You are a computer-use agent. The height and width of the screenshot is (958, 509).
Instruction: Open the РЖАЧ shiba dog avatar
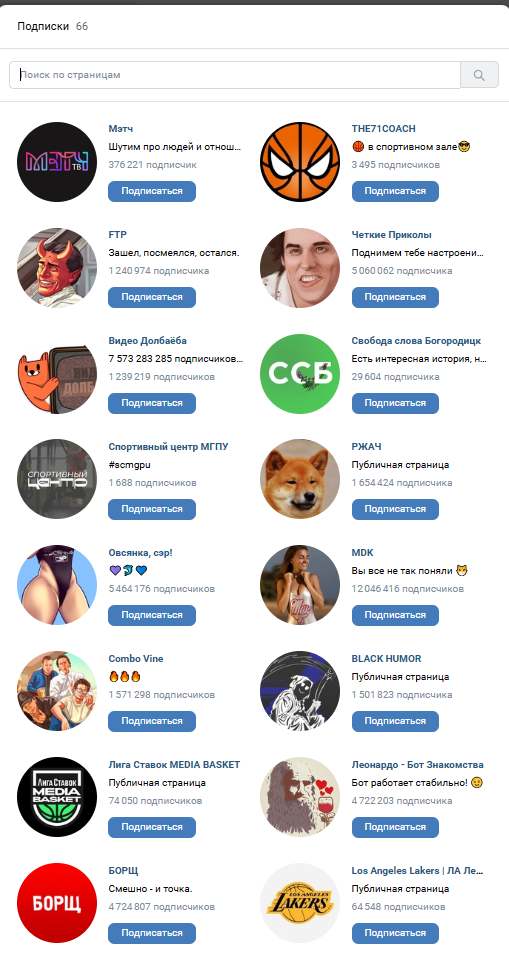(300, 480)
